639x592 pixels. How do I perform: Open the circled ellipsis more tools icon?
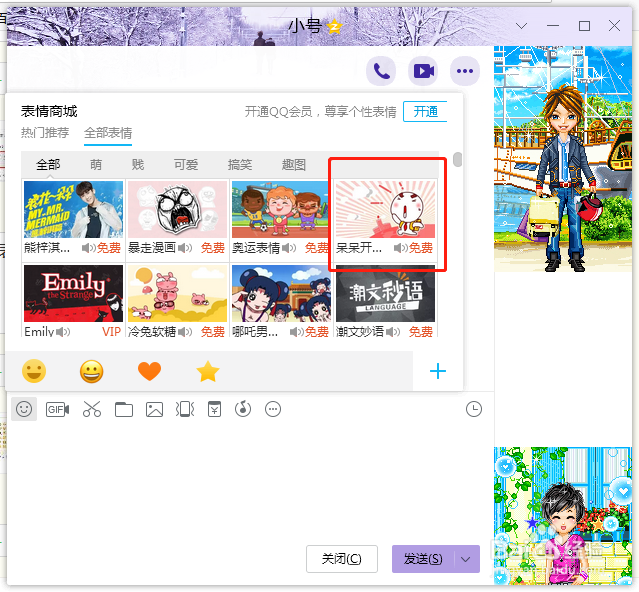273,409
